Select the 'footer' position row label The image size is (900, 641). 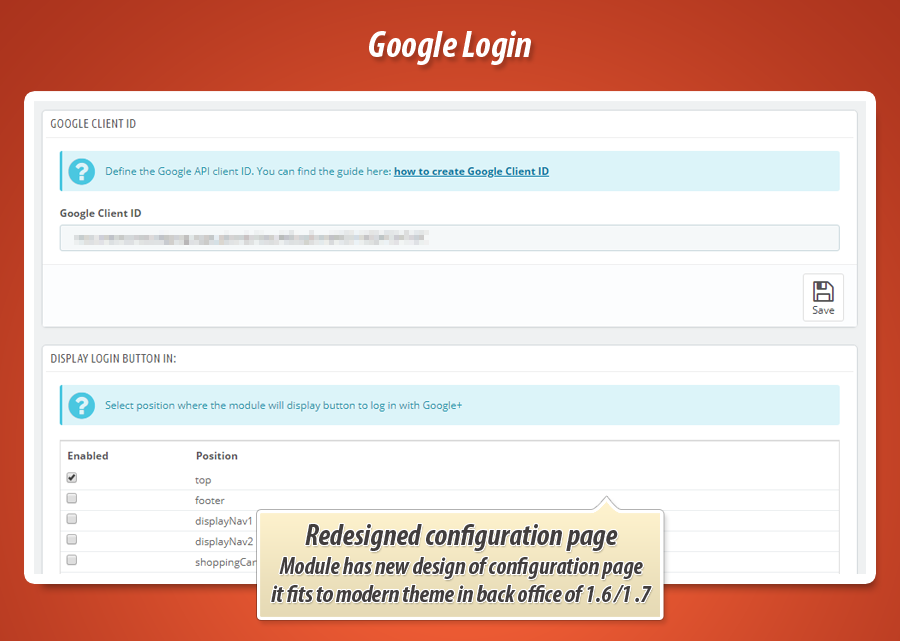click(x=210, y=500)
